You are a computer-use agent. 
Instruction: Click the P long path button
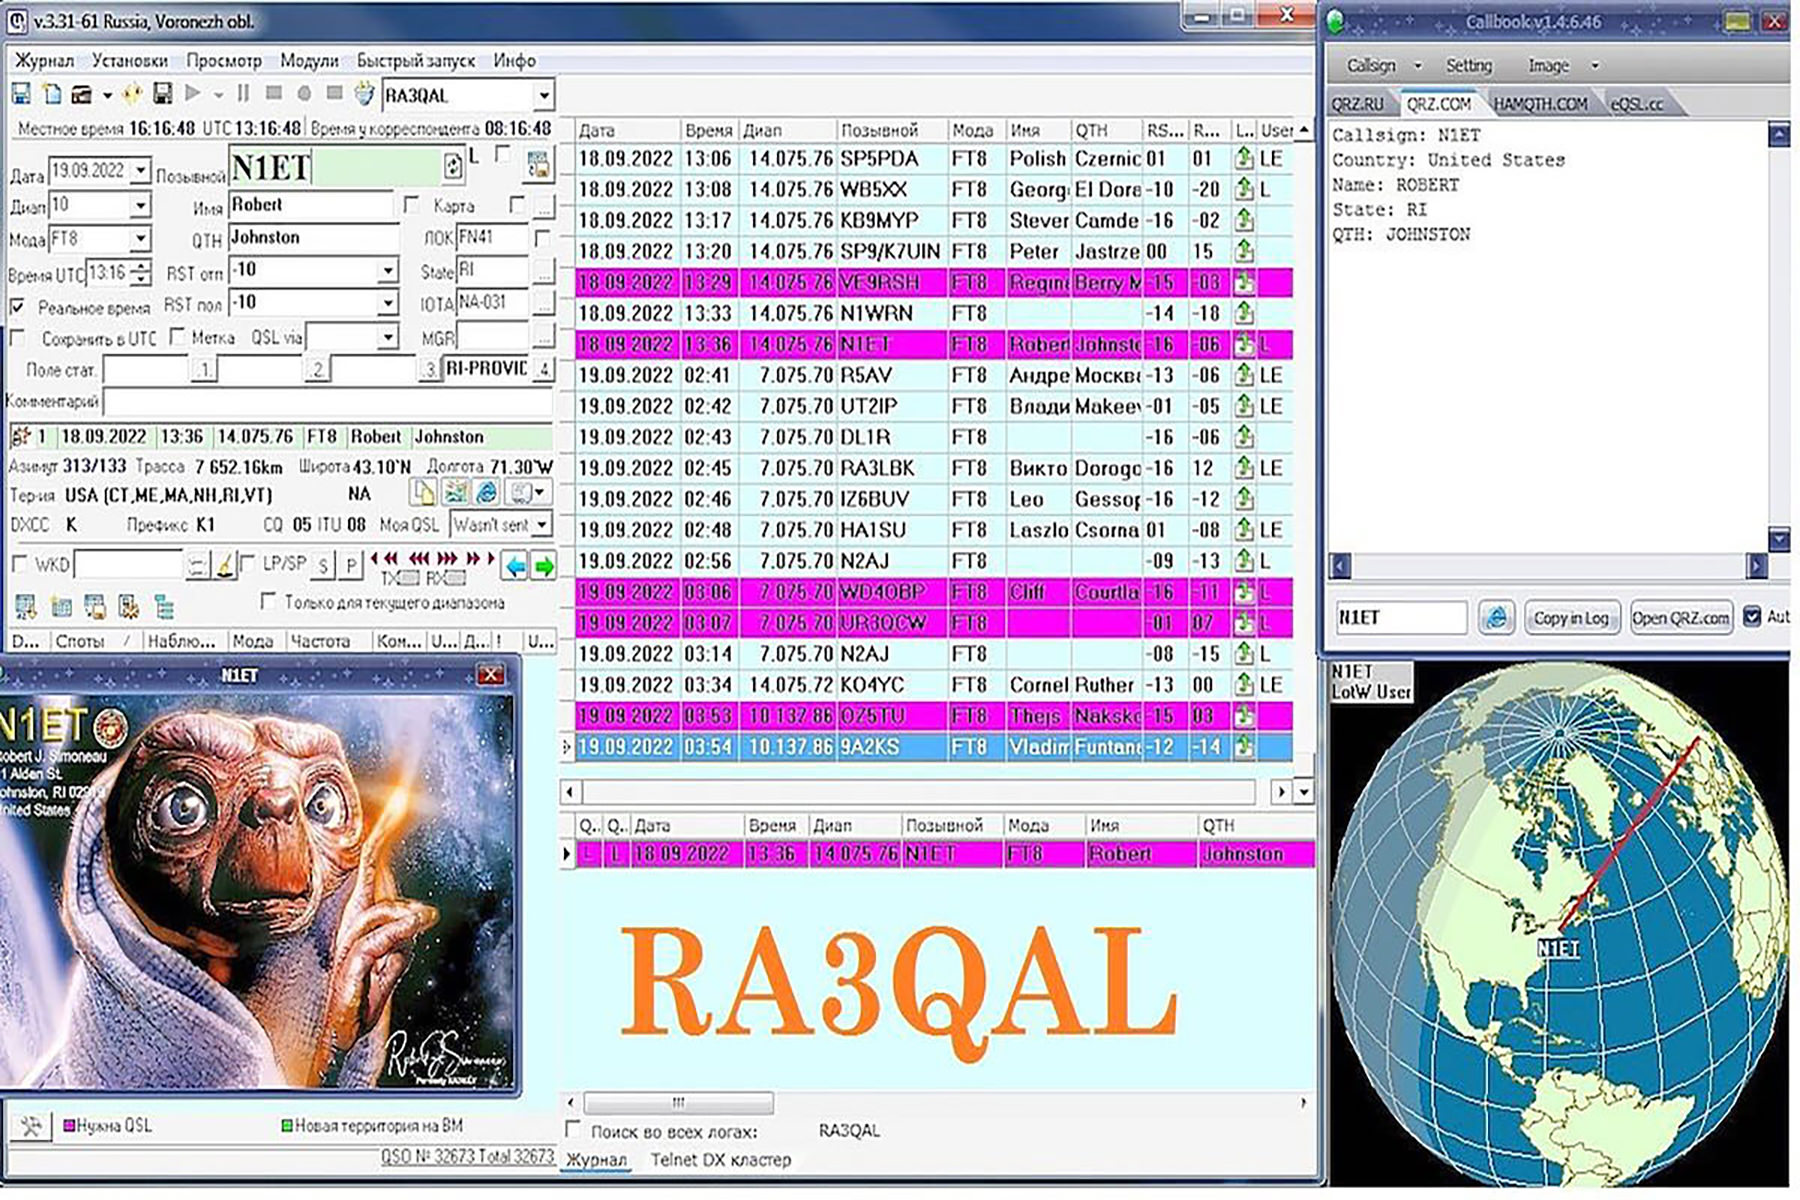pyautogui.click(x=350, y=567)
